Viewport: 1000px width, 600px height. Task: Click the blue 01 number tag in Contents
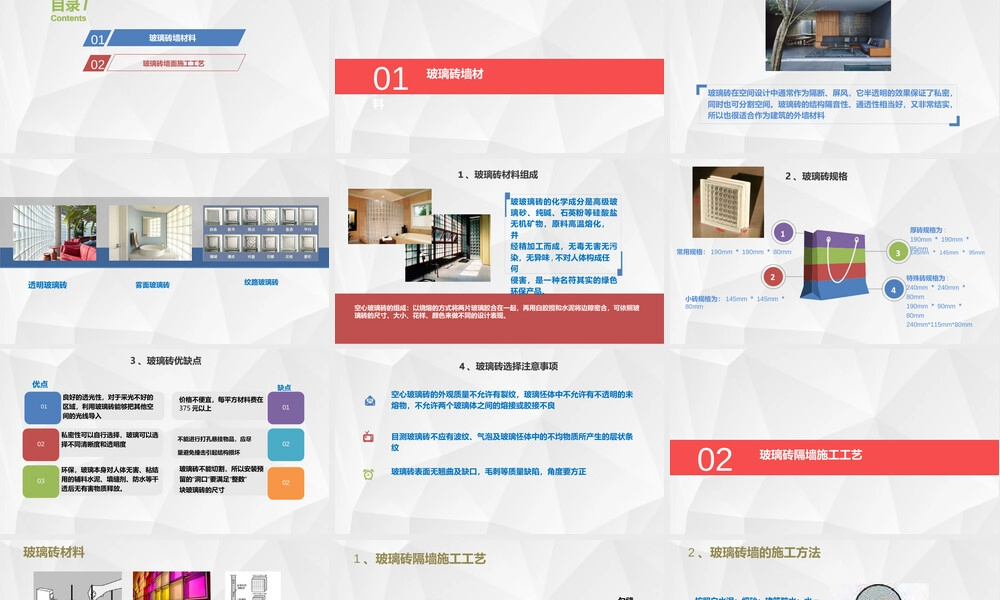[97, 39]
